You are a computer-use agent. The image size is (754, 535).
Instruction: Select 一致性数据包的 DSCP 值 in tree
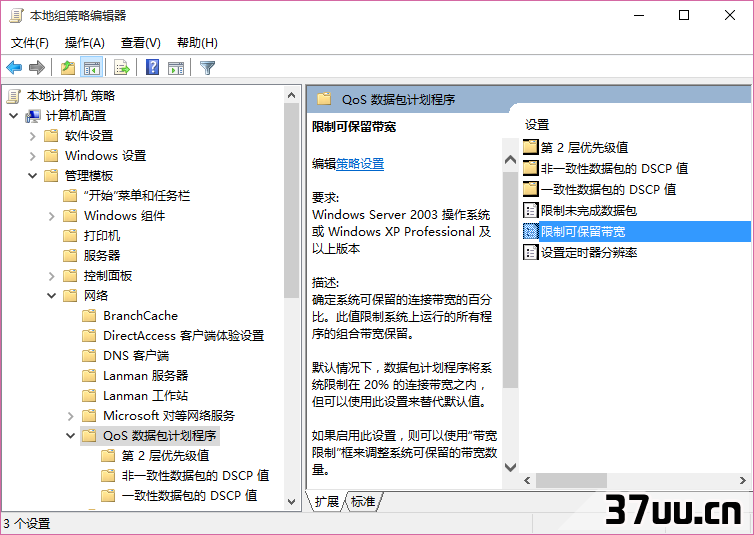(x=189, y=496)
